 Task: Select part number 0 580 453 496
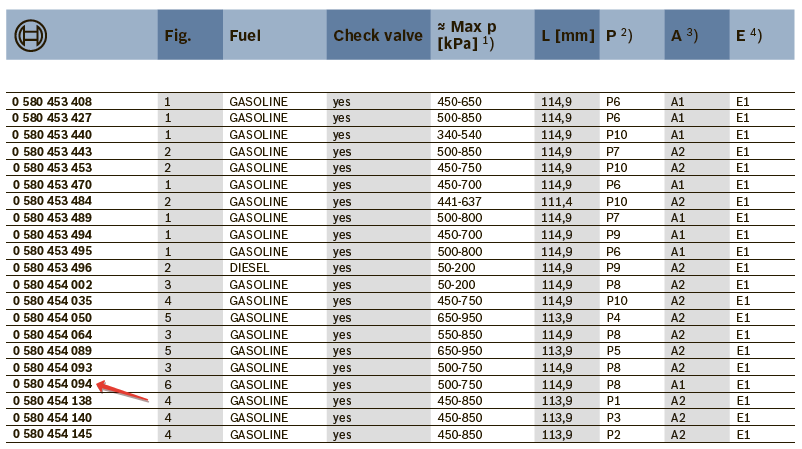pos(52,268)
